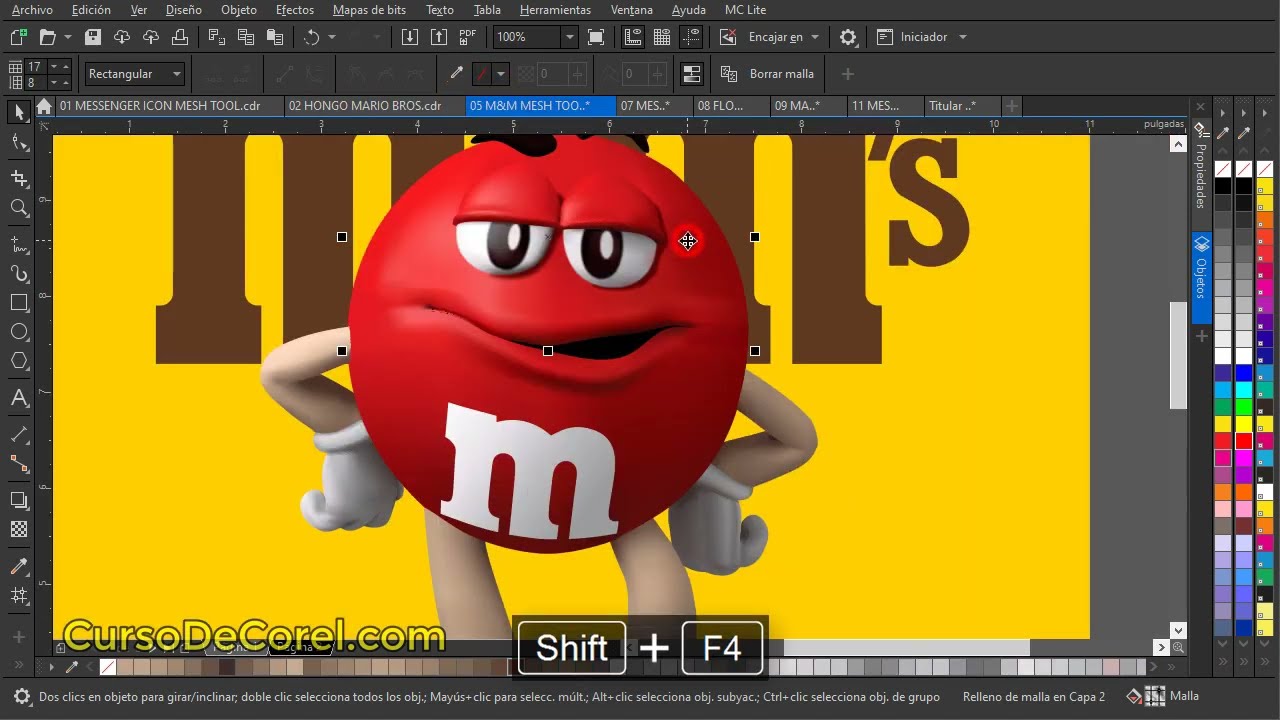Click the mesh color eyedropper icon
Screen dimensions: 1280x720
(456, 74)
